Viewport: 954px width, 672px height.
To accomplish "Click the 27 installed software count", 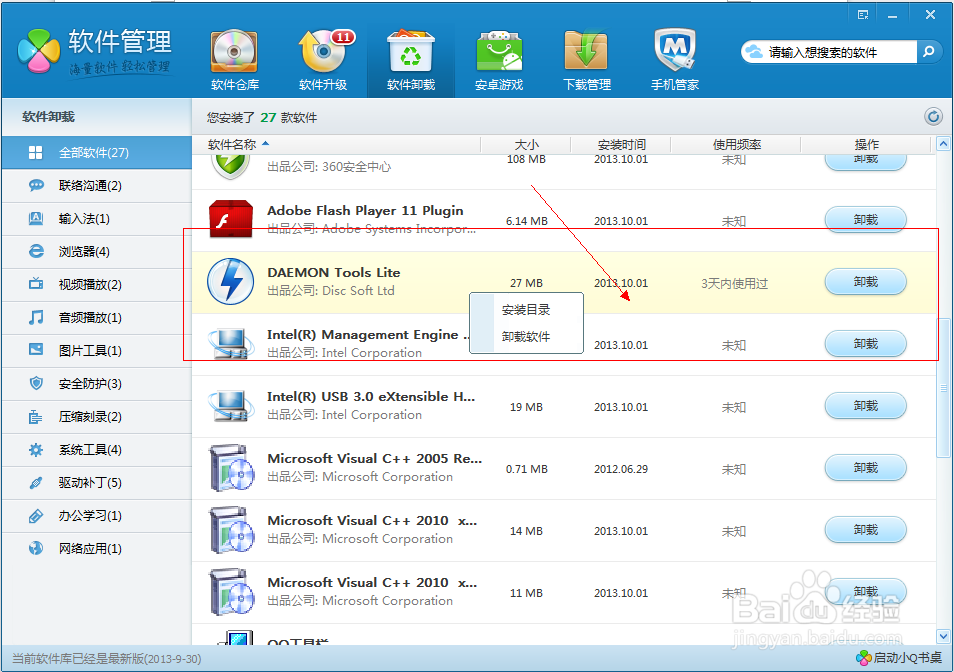I will tap(268, 117).
